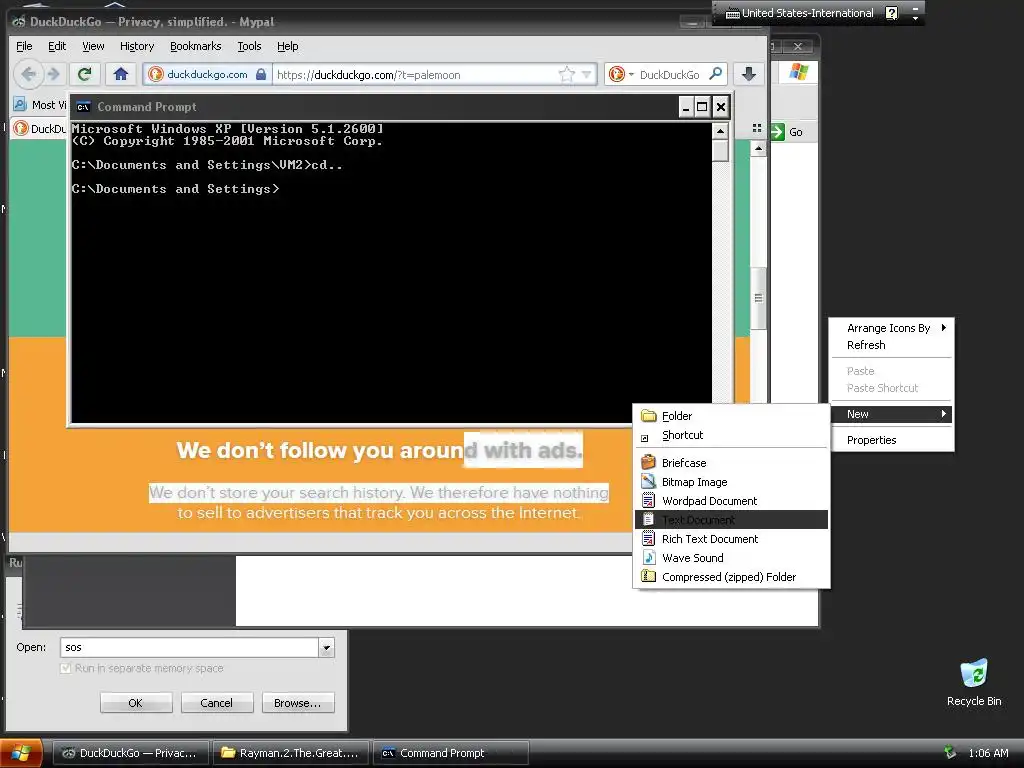1024x768 pixels.
Task: Open language bar help question mark
Action: (x=891, y=13)
